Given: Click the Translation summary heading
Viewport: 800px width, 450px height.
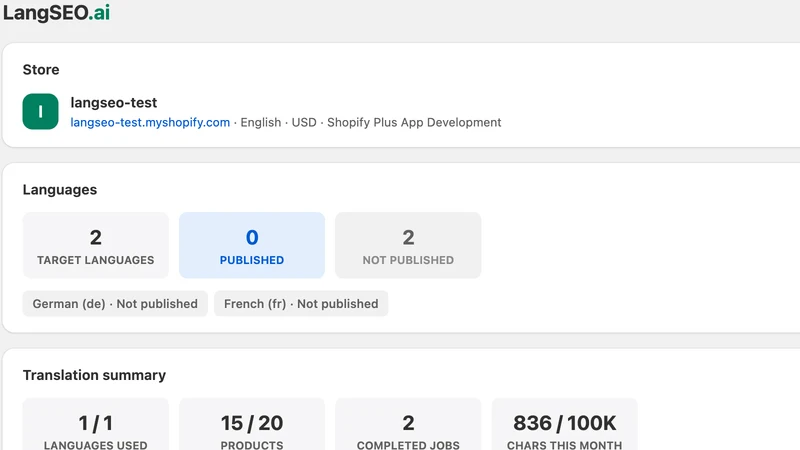Looking at the screenshot, I should tap(94, 376).
